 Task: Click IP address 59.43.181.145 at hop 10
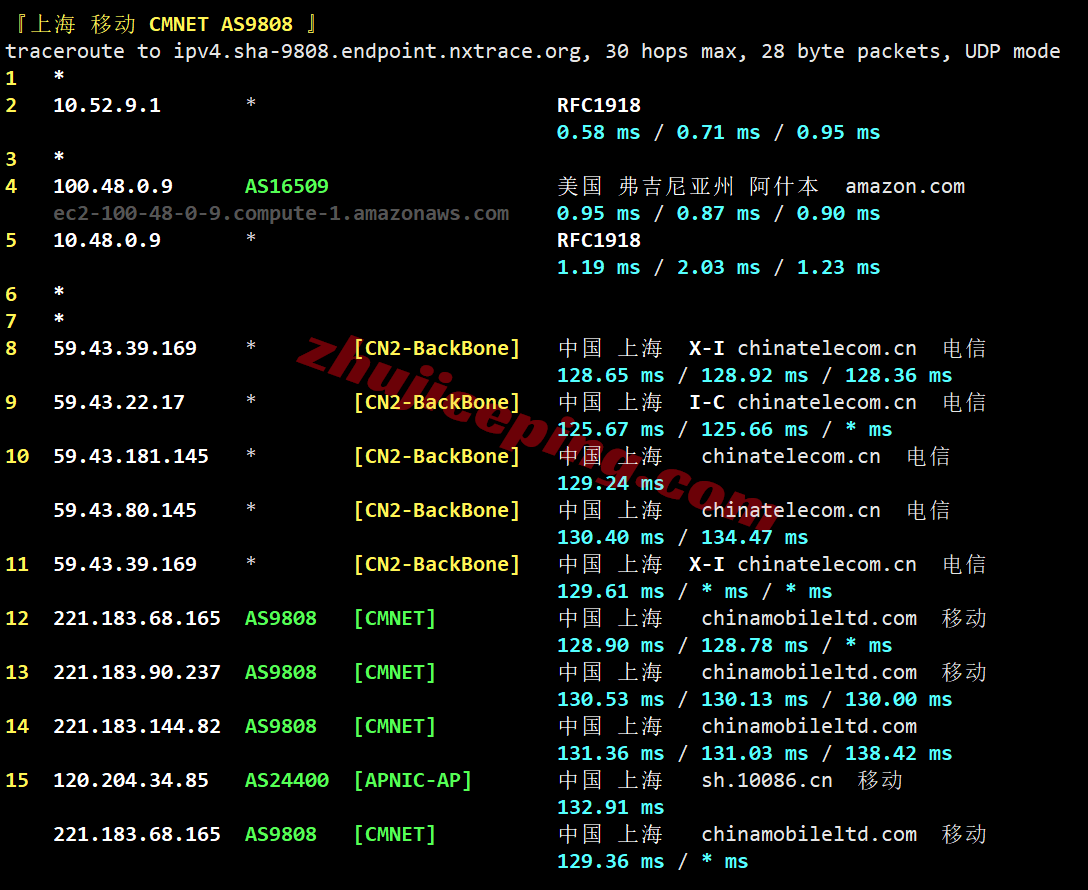(x=131, y=456)
